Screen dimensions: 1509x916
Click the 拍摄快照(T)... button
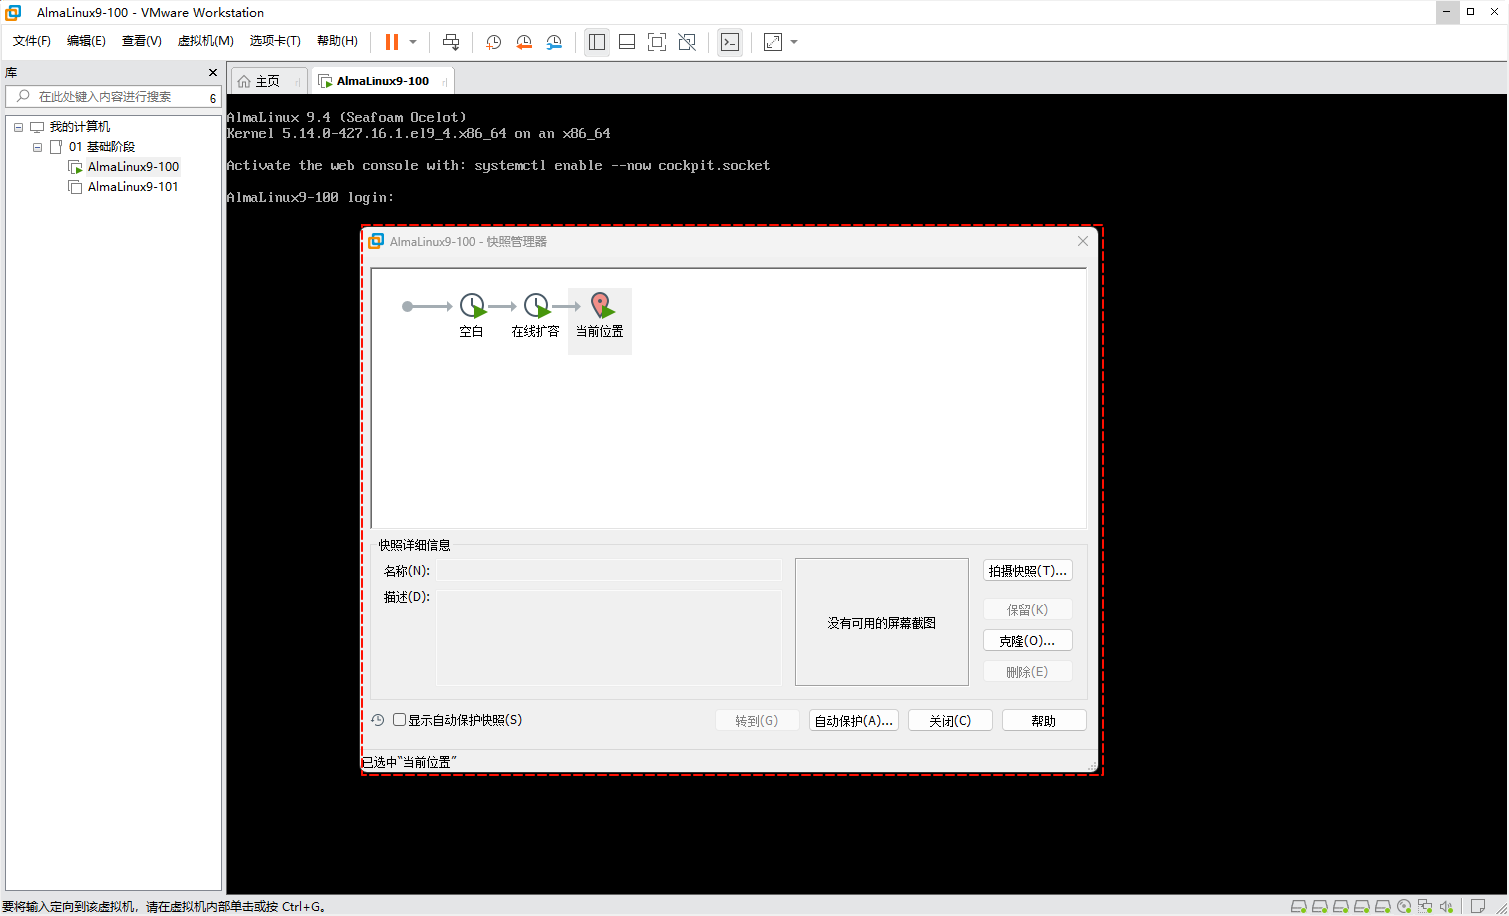(1027, 571)
